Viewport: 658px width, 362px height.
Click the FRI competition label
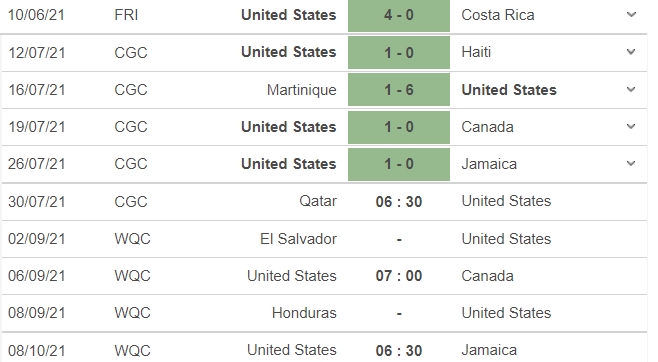coord(126,15)
